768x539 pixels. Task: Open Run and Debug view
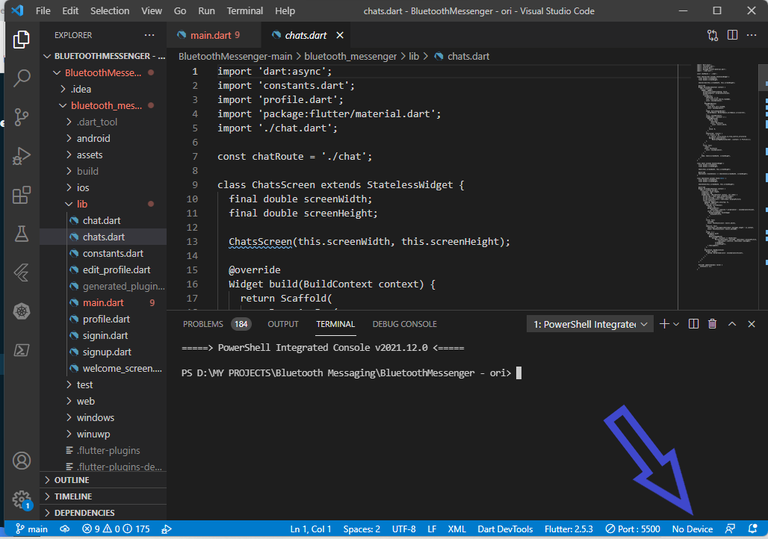(x=21, y=156)
